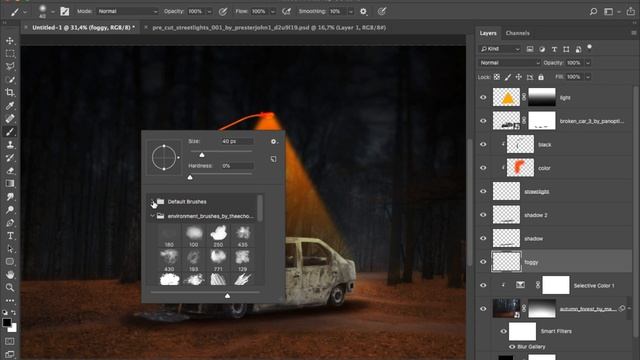Select the Crop tool

pos(10,93)
